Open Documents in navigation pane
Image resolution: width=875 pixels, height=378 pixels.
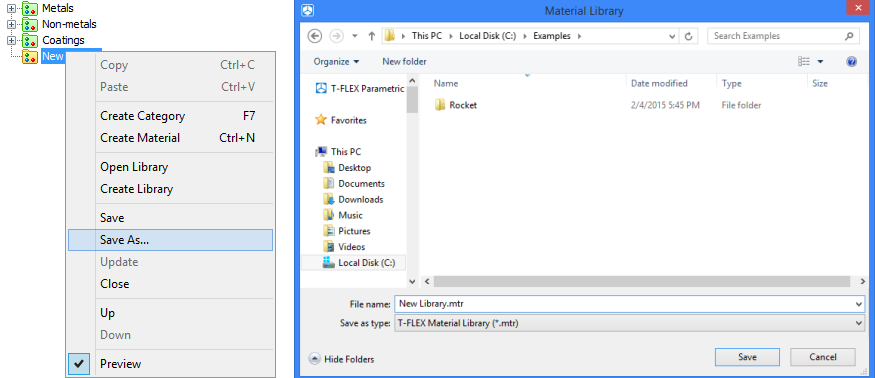pos(354,184)
